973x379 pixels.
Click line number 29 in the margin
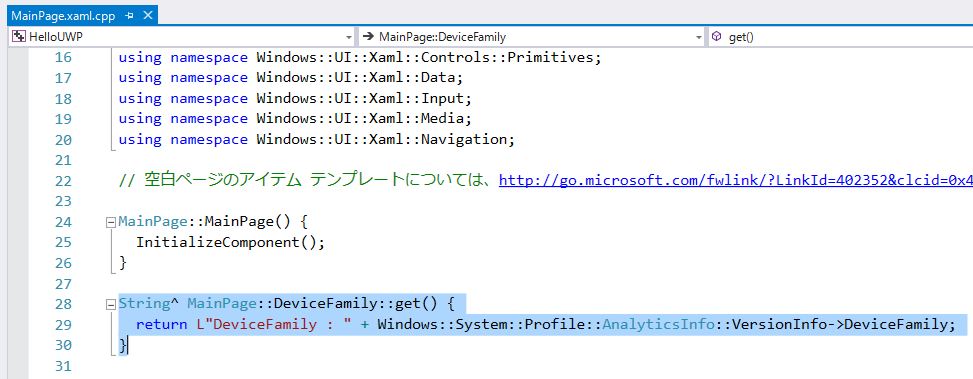[x=63, y=325]
